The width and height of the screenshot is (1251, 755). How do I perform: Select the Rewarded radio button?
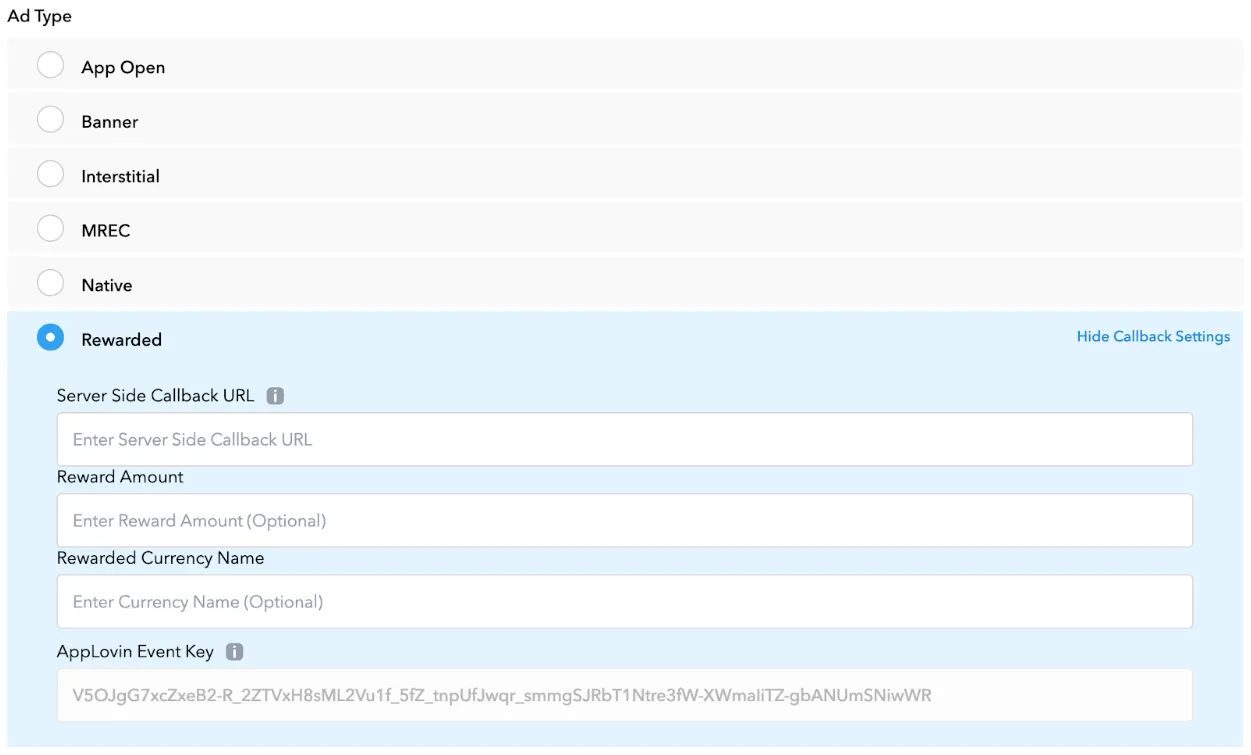pyautogui.click(x=50, y=338)
